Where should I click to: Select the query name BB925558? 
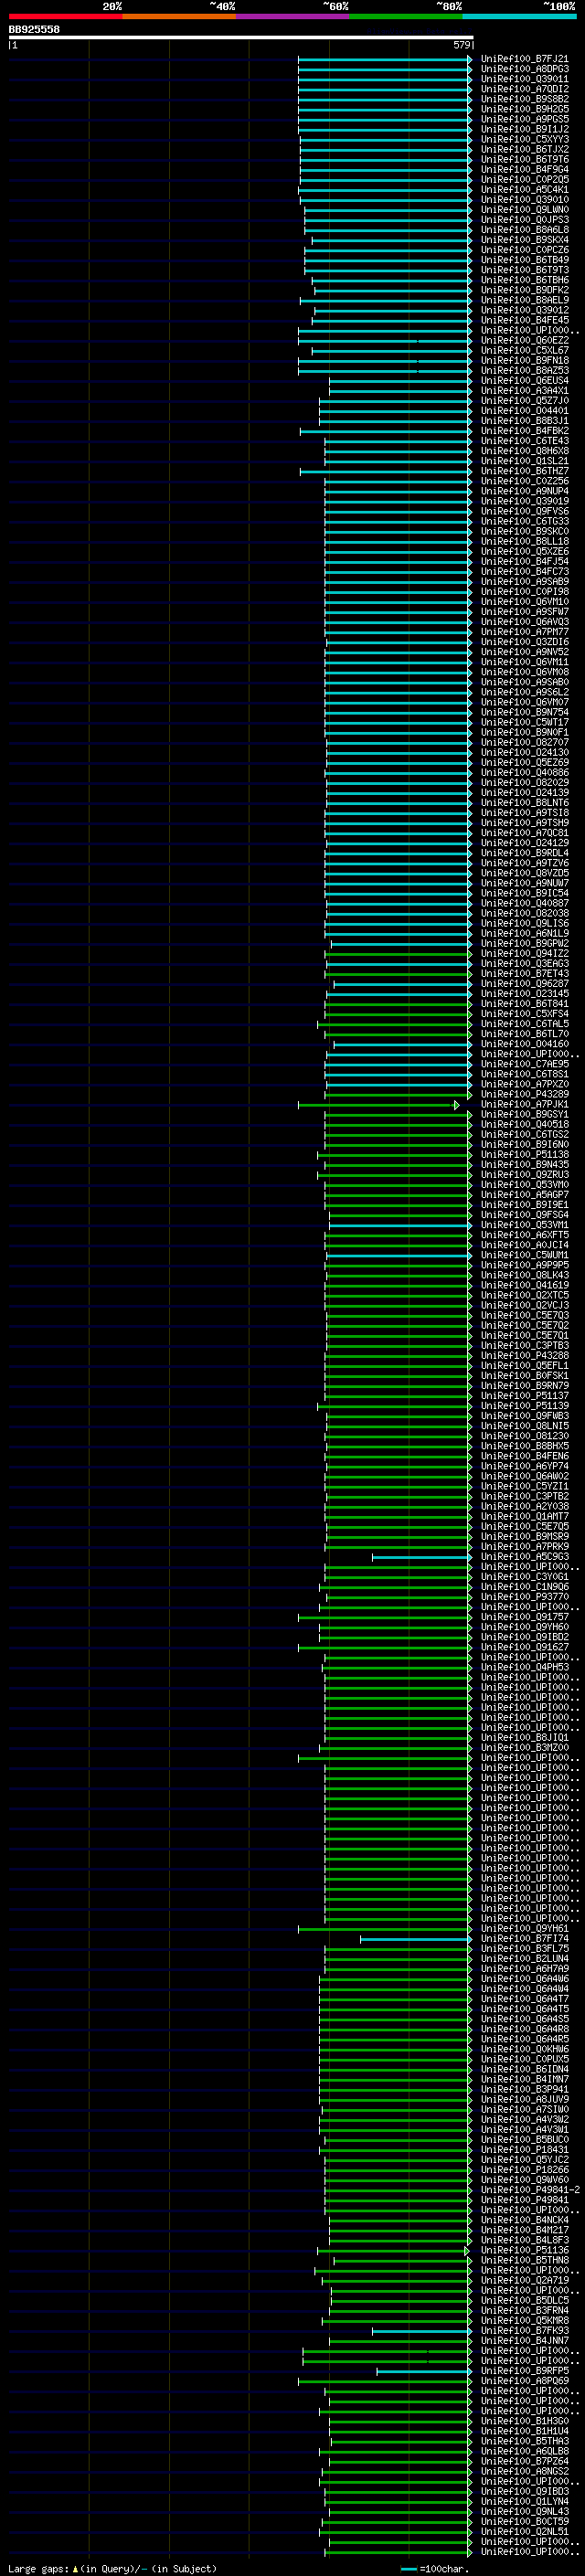[x=34, y=29]
